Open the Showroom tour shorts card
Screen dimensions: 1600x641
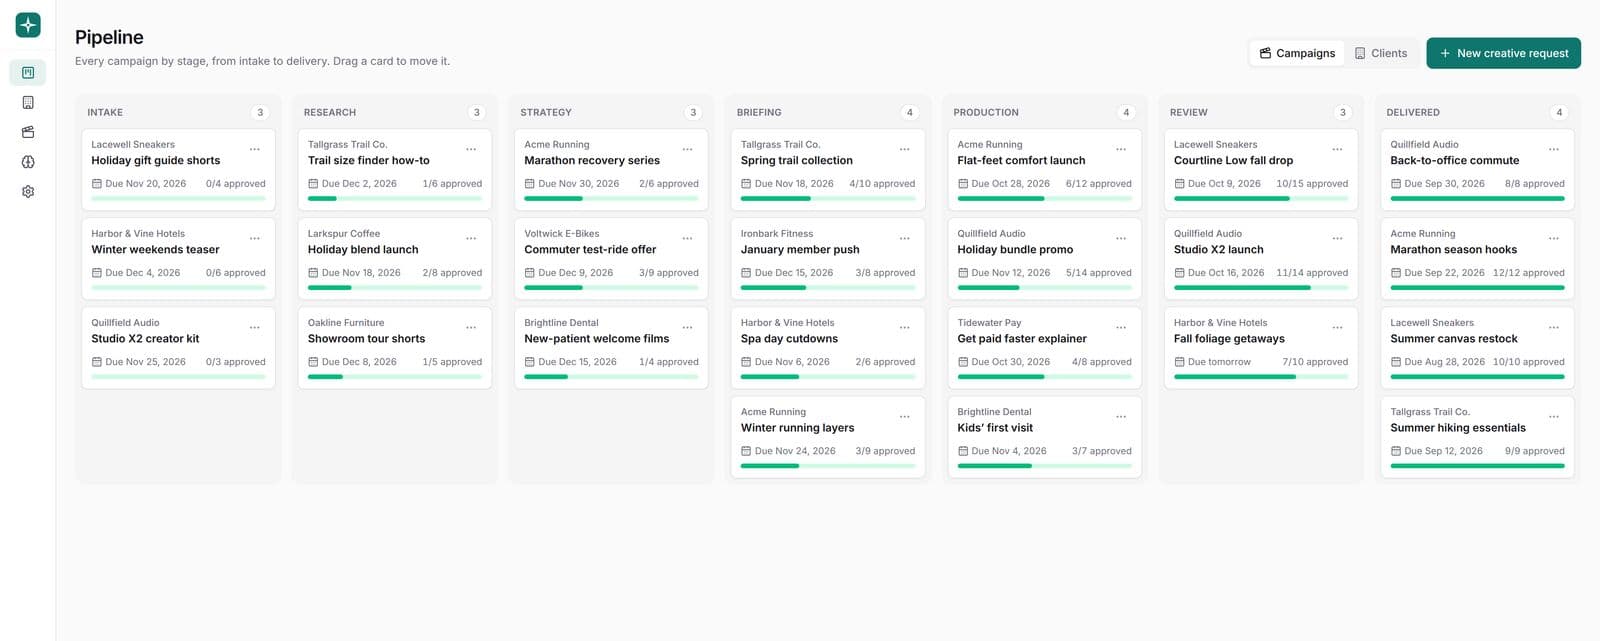point(395,348)
